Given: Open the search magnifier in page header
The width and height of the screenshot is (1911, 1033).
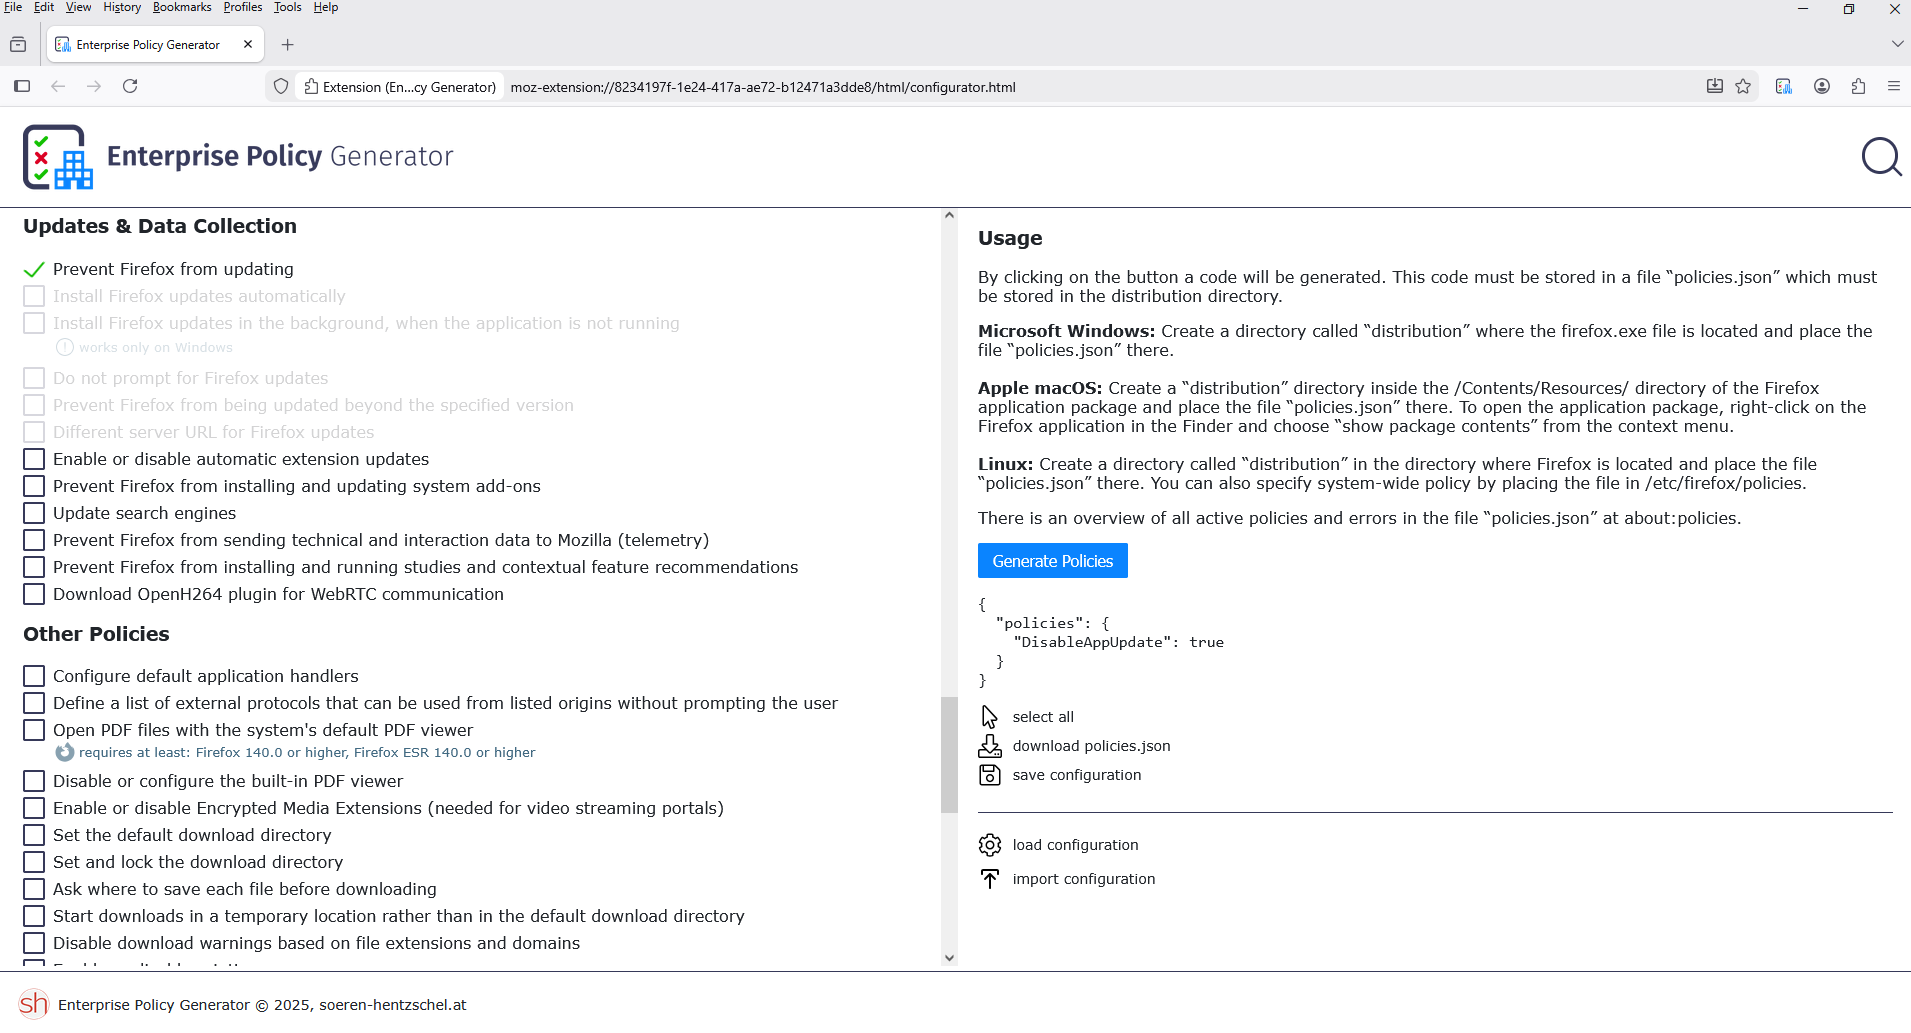Looking at the screenshot, I should tap(1881, 157).
